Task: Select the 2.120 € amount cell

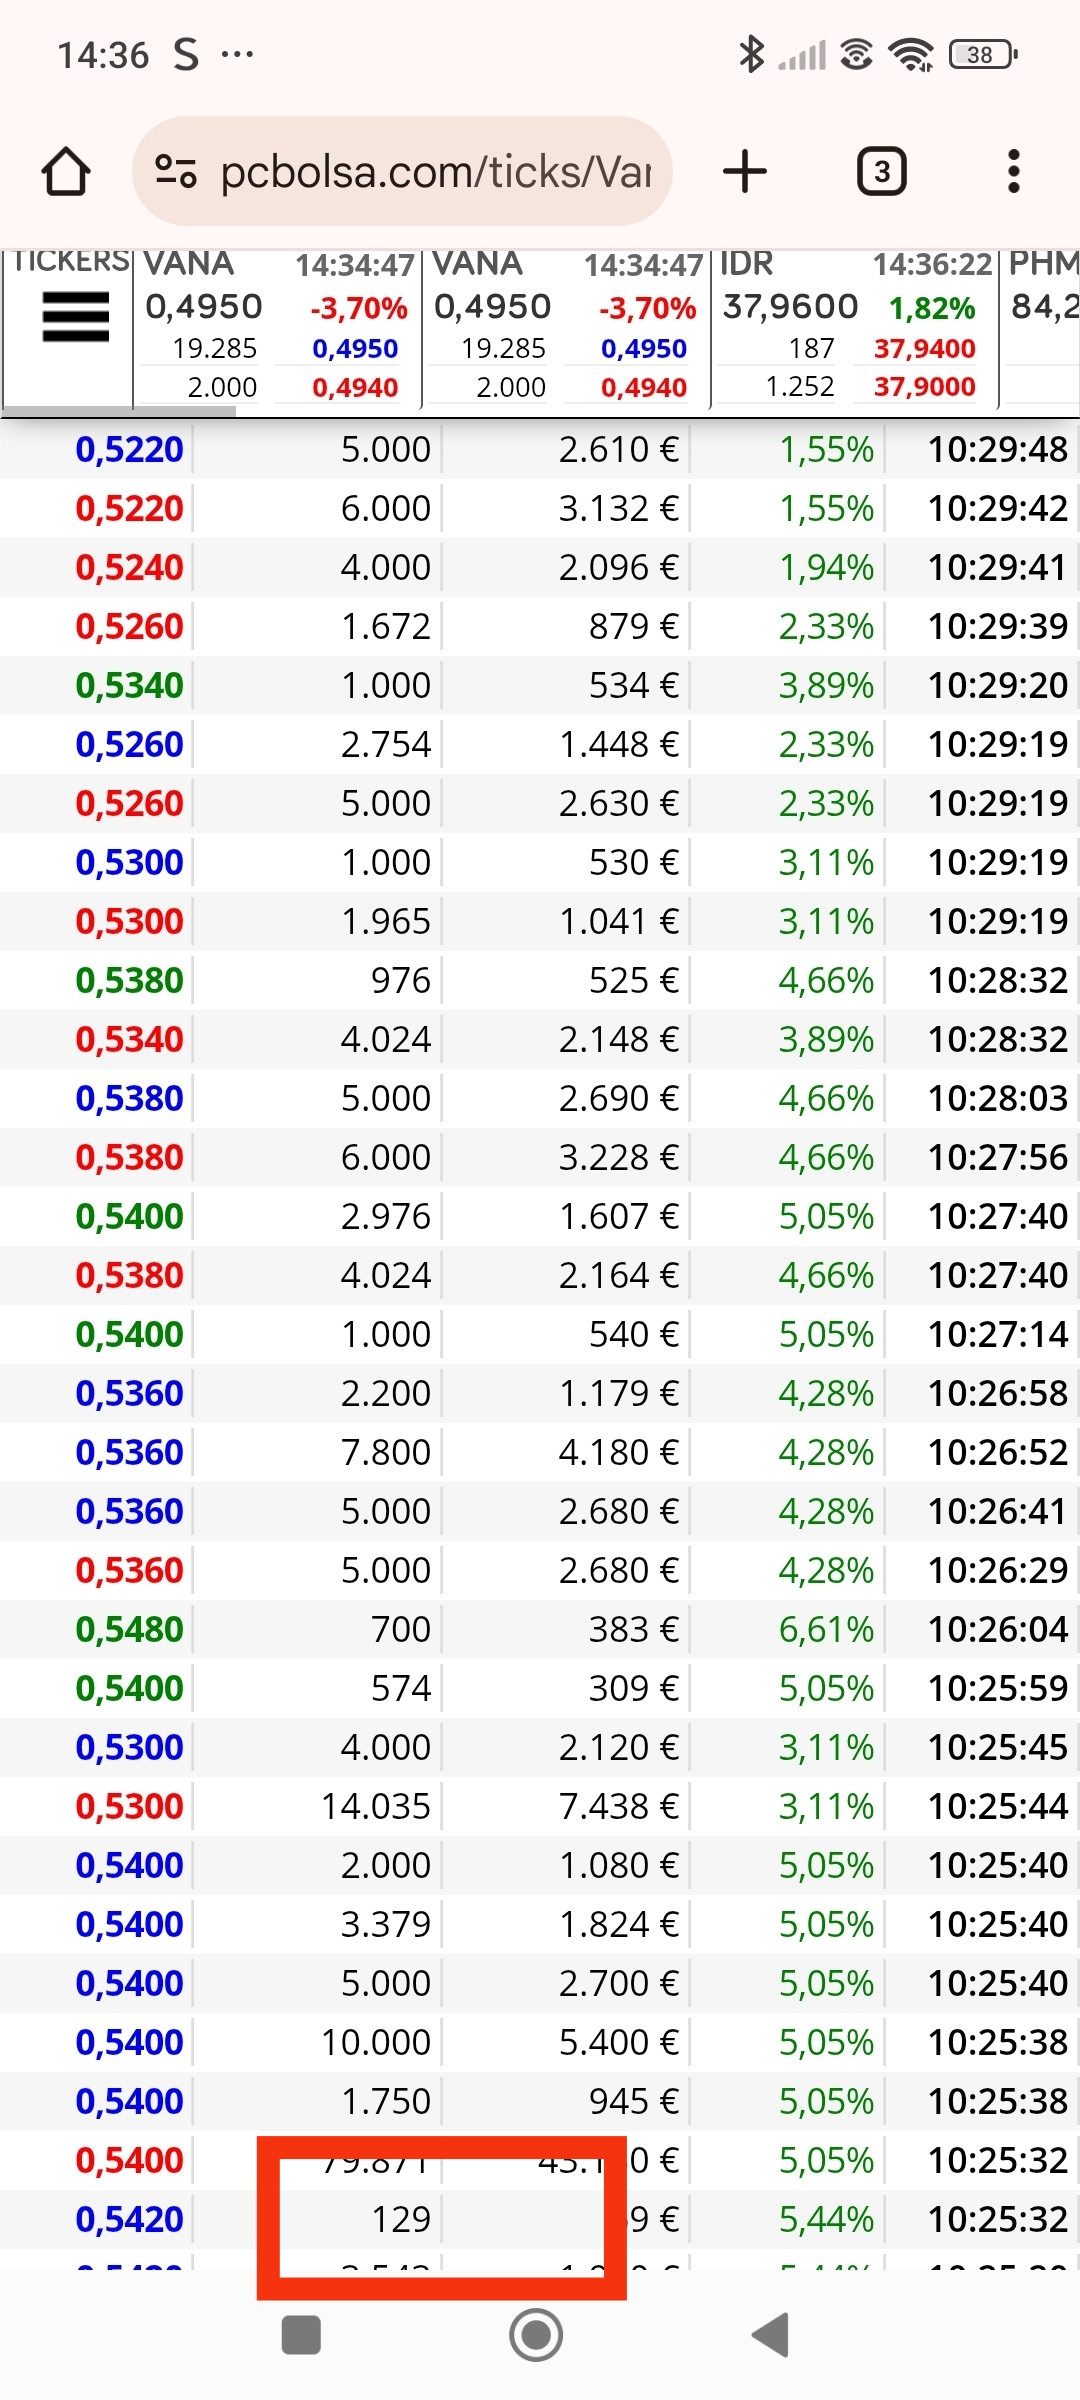Action: pos(618,1748)
